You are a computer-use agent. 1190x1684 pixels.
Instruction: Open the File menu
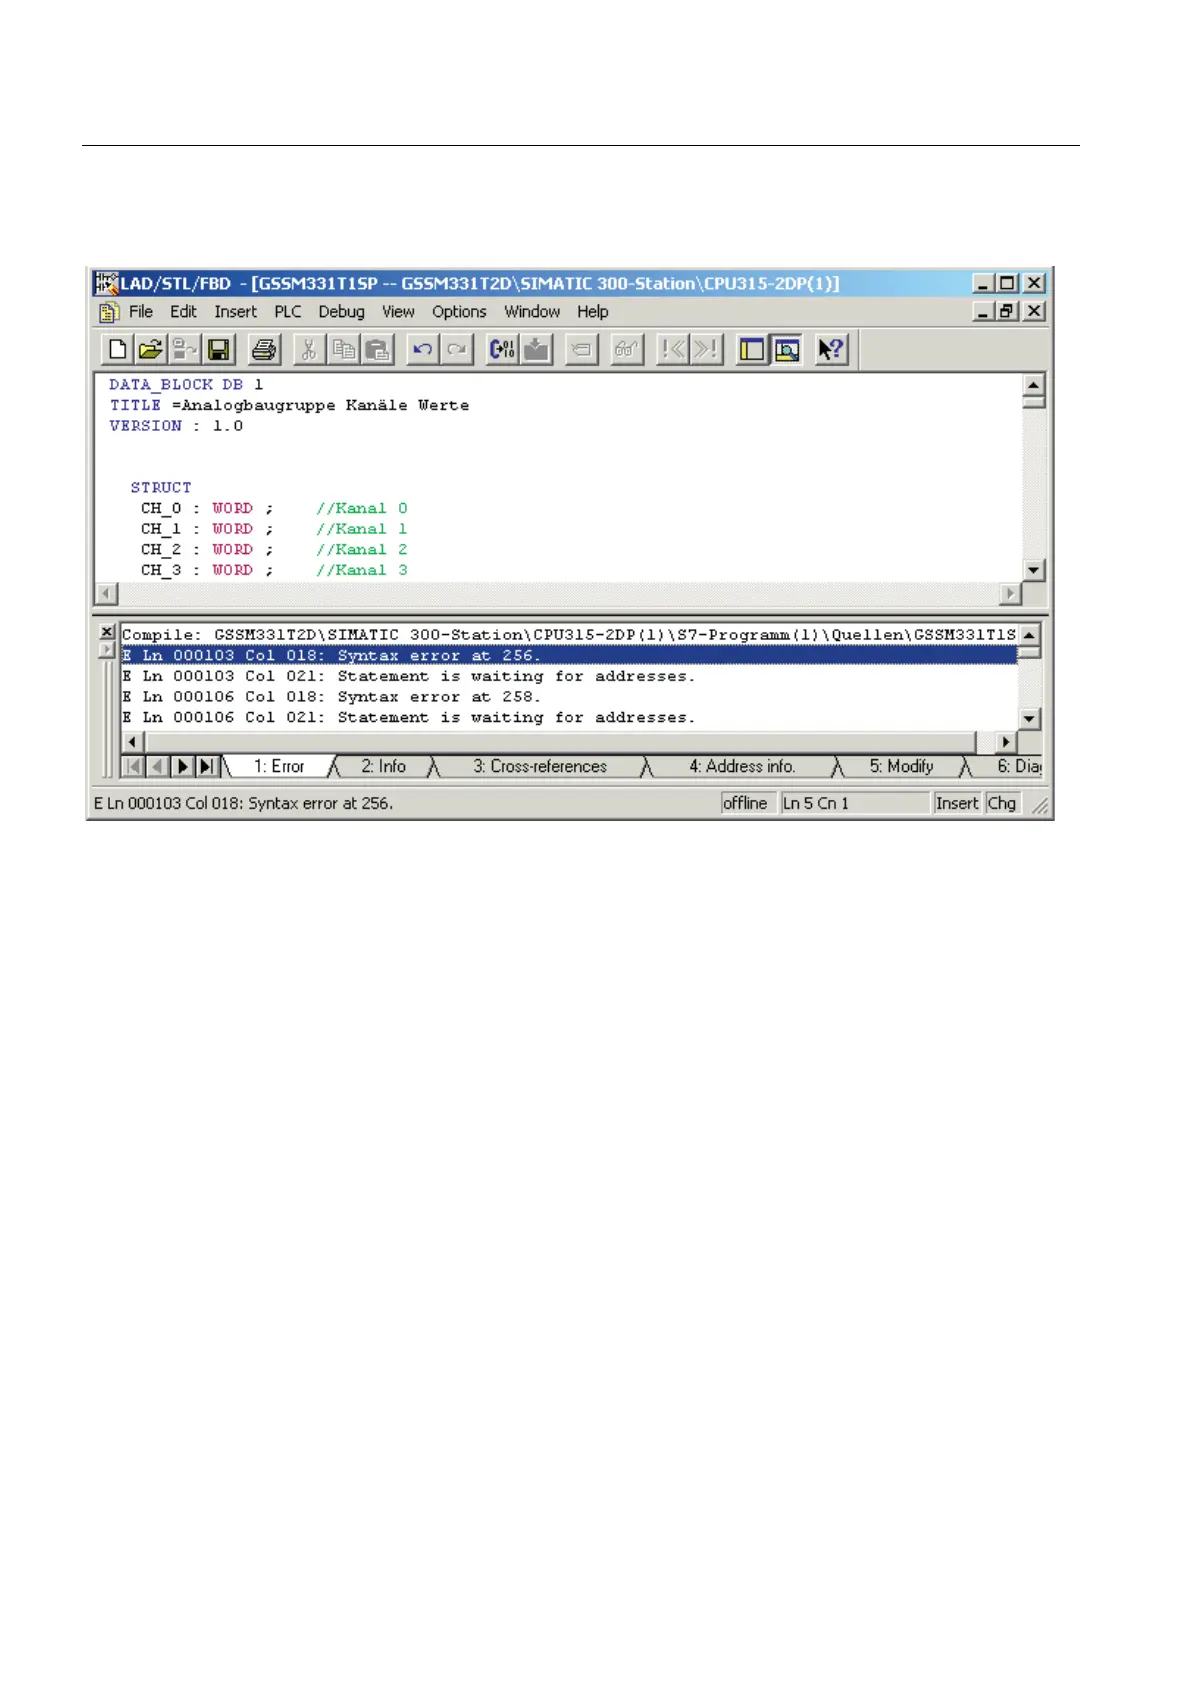click(x=141, y=312)
